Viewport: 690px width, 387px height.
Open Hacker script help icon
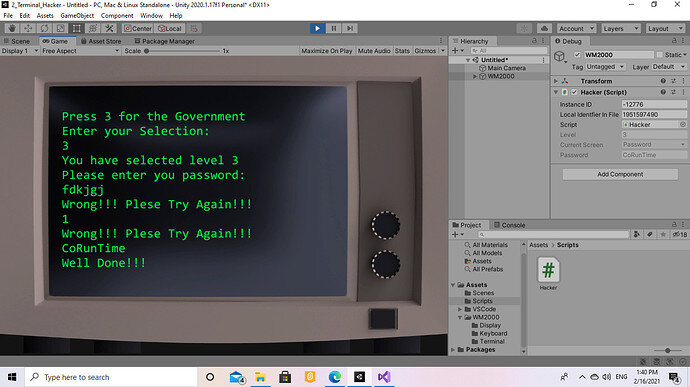point(663,92)
